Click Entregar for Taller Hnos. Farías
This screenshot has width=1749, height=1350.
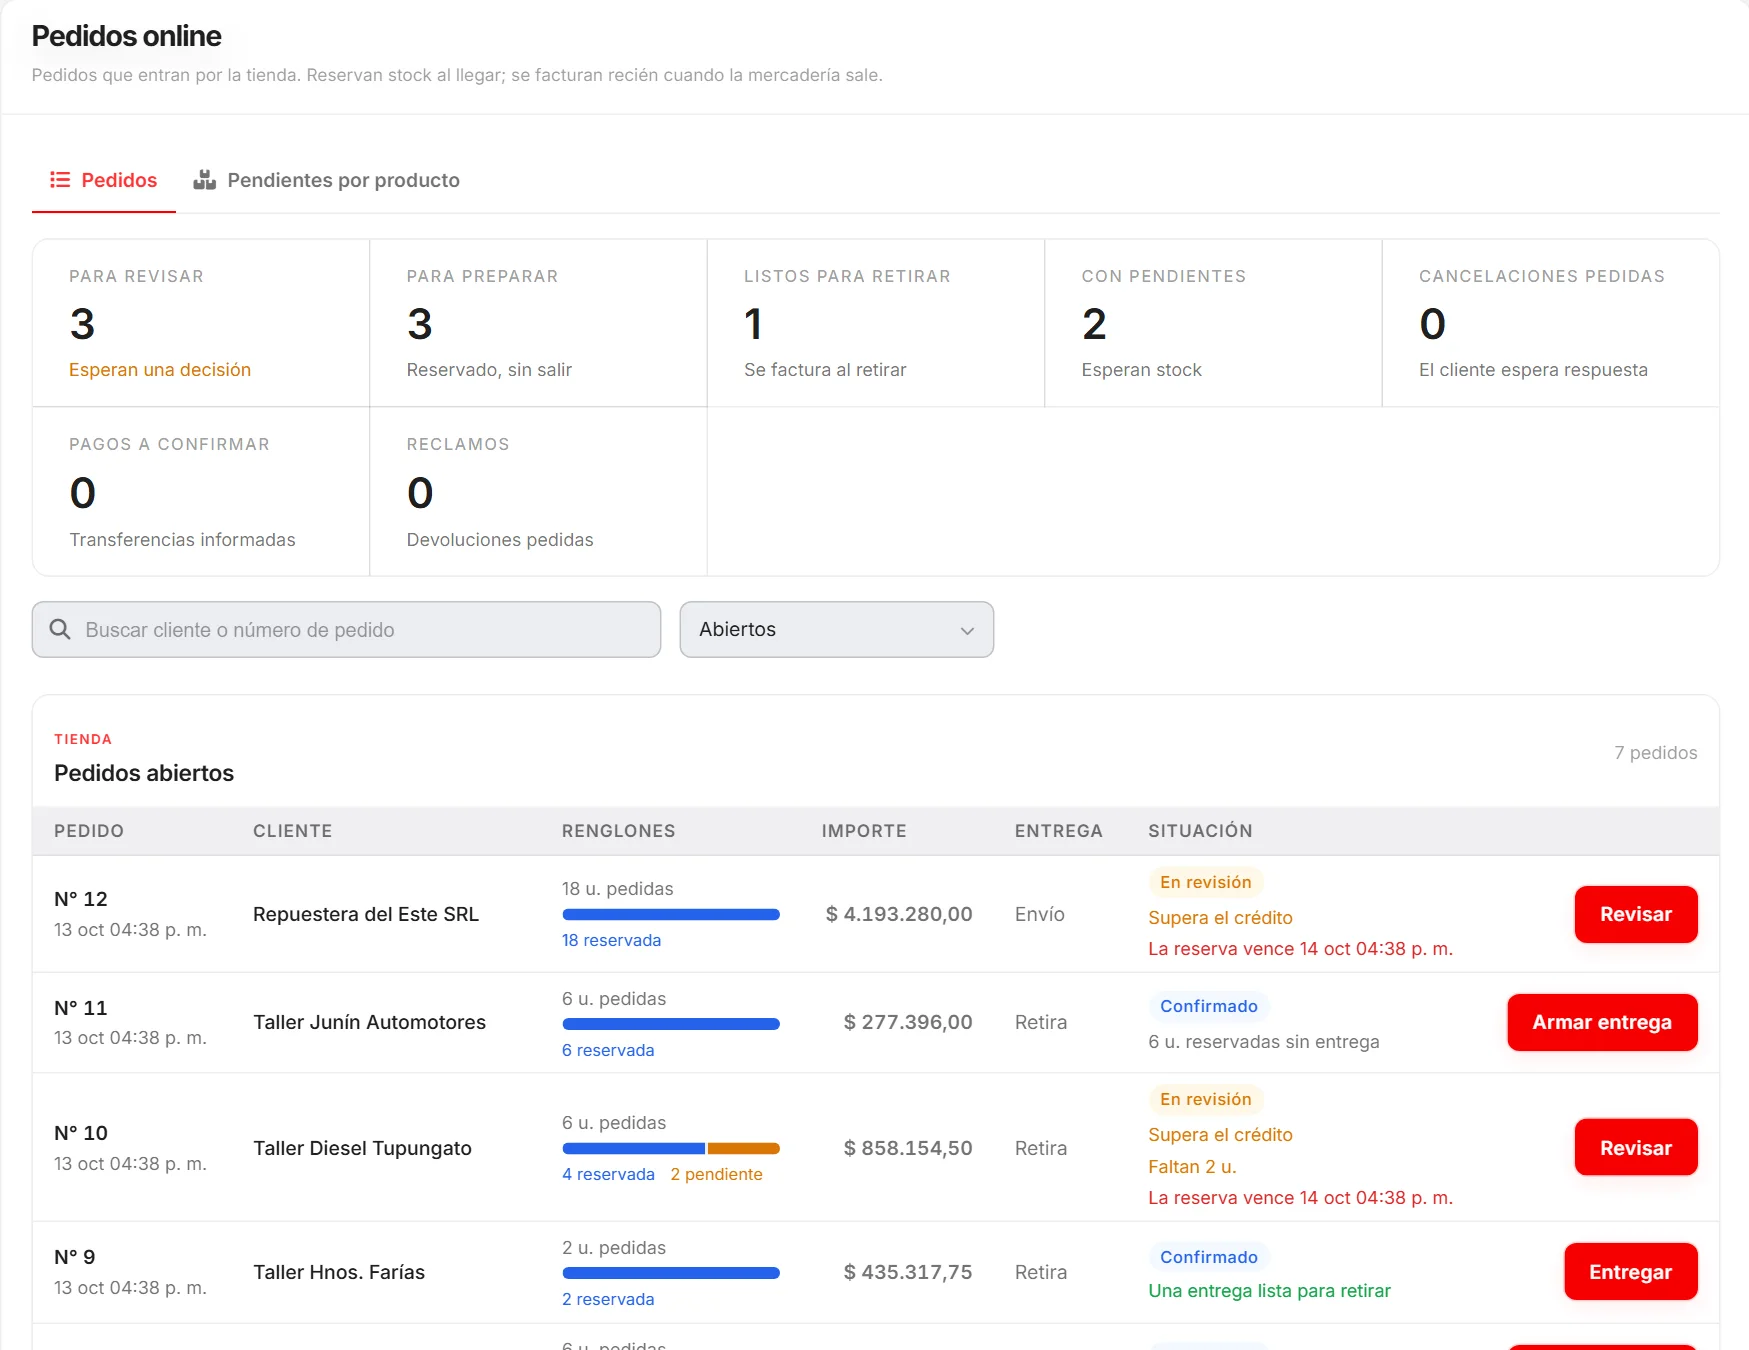pyautogui.click(x=1631, y=1272)
